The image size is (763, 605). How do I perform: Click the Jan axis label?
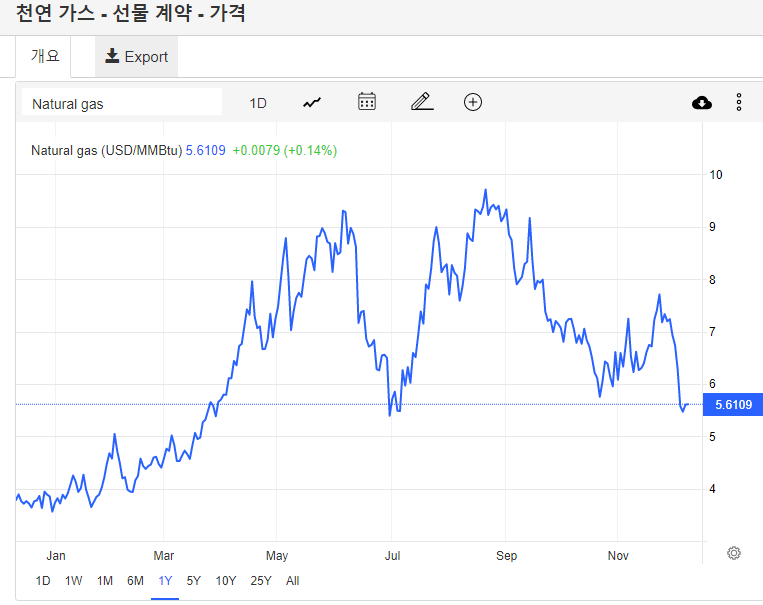(x=56, y=555)
